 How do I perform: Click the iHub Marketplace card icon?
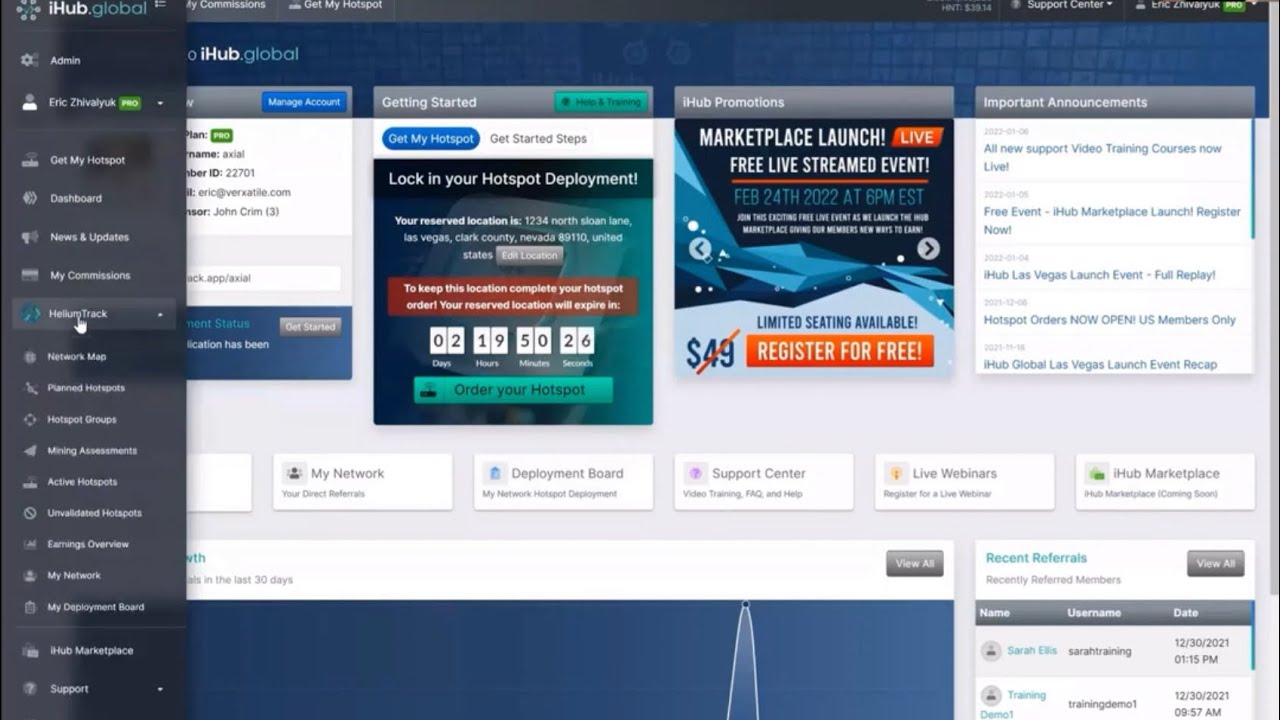click(x=1097, y=473)
